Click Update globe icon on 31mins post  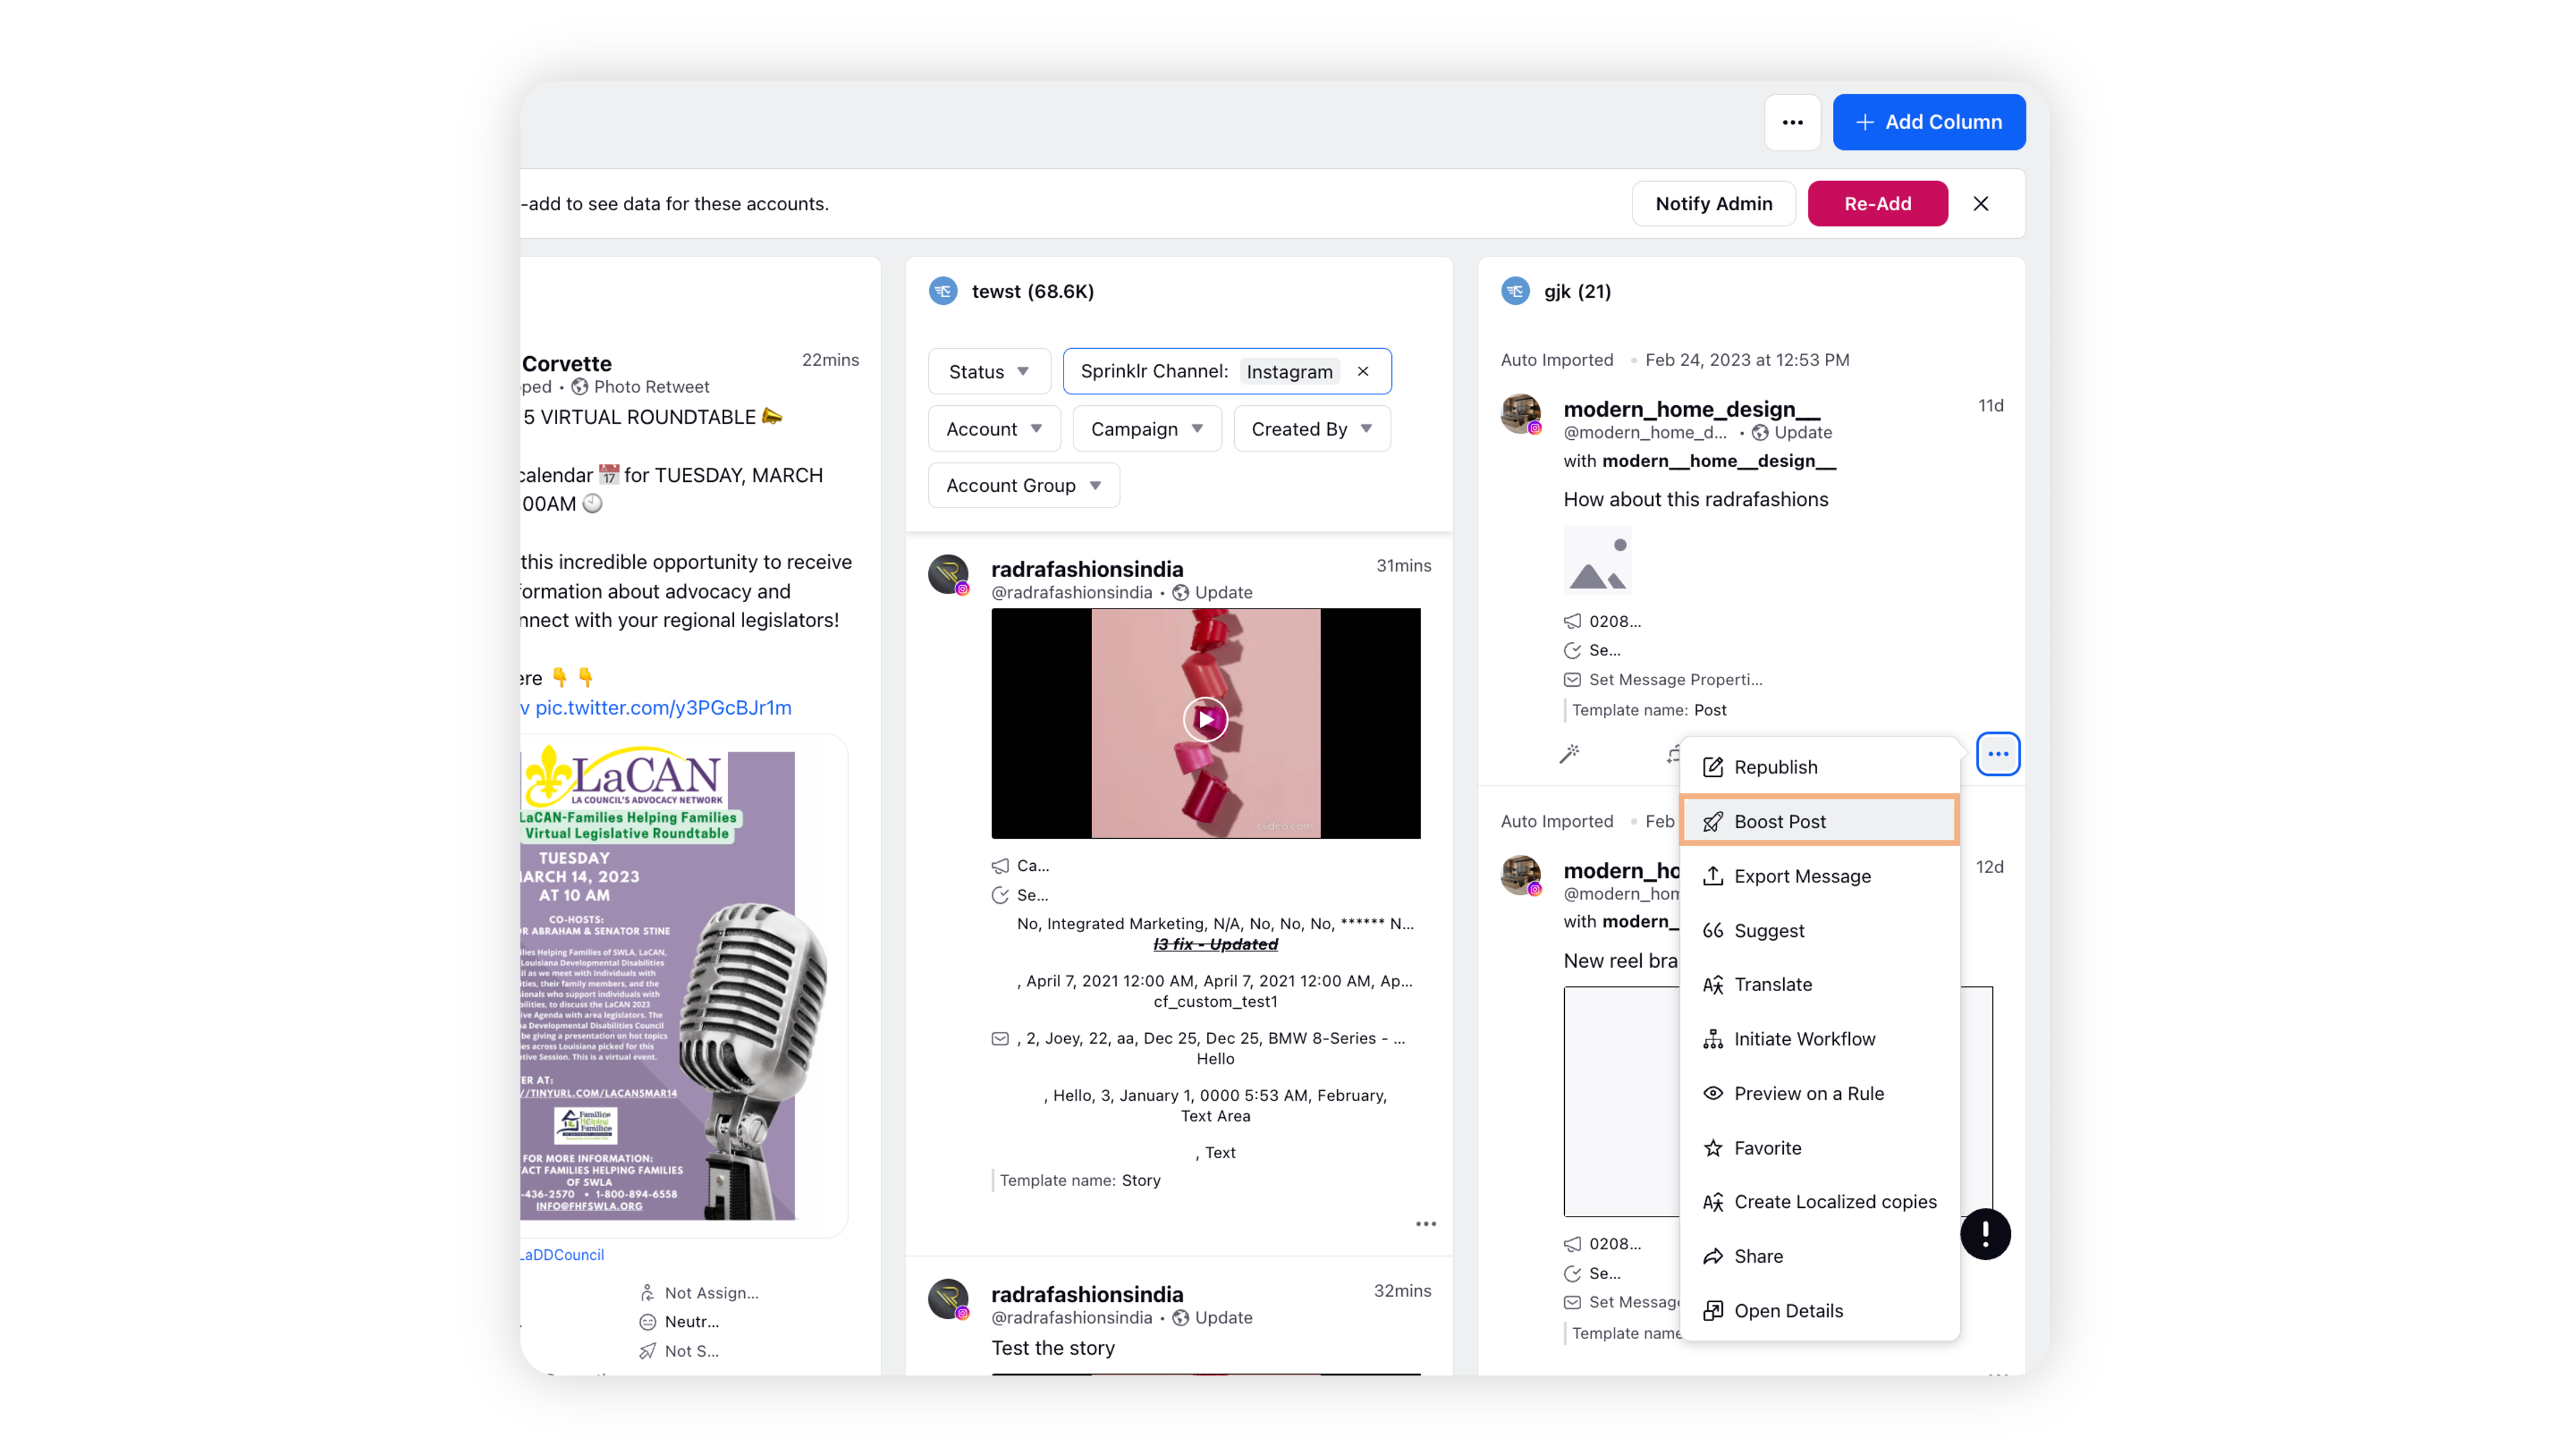point(1180,592)
